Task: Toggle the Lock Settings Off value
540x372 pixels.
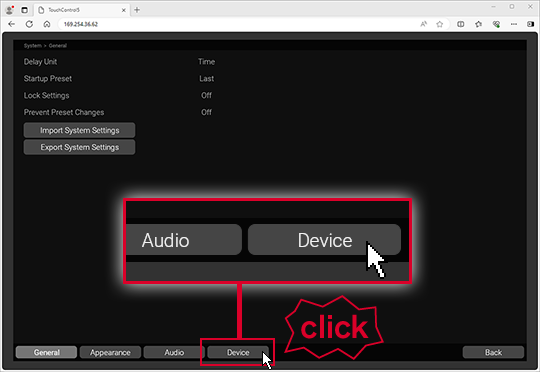Action: 207,95
